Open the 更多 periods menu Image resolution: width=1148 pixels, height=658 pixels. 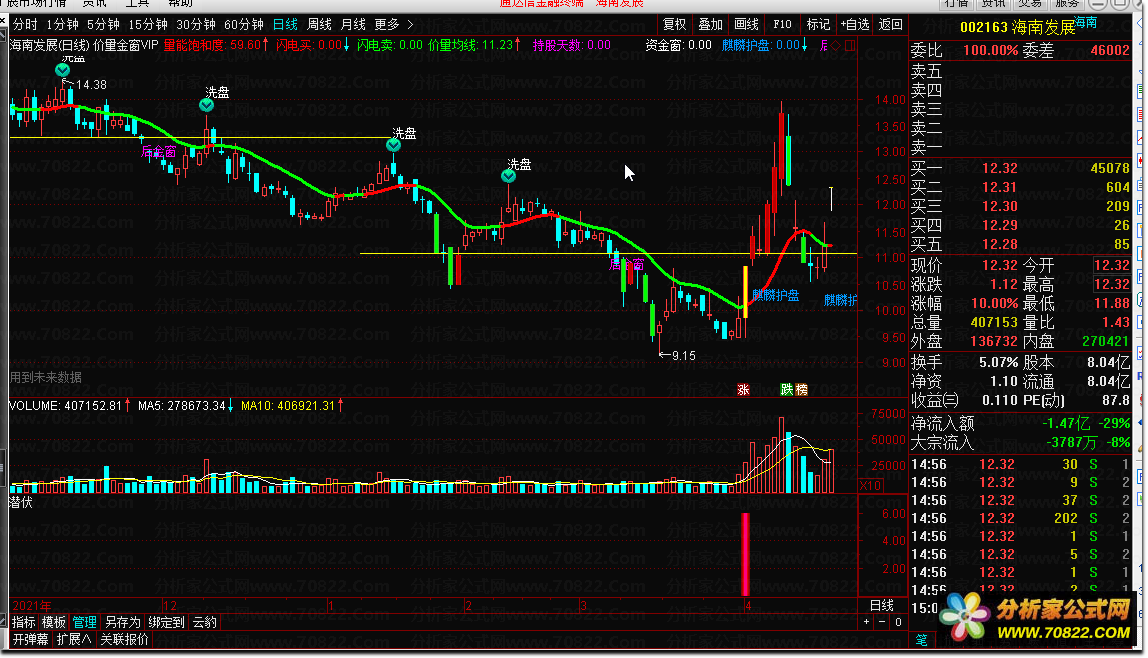(387, 25)
